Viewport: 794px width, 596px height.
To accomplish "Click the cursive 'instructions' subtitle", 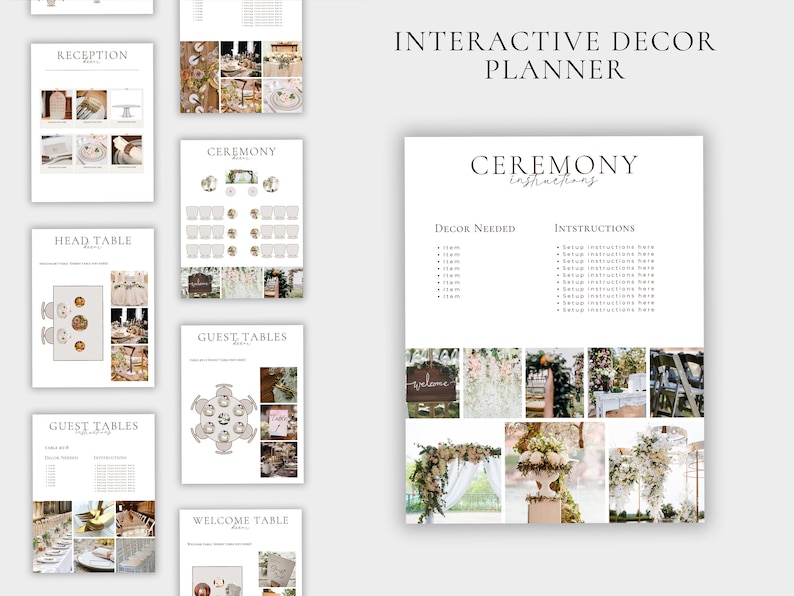I will click(553, 181).
